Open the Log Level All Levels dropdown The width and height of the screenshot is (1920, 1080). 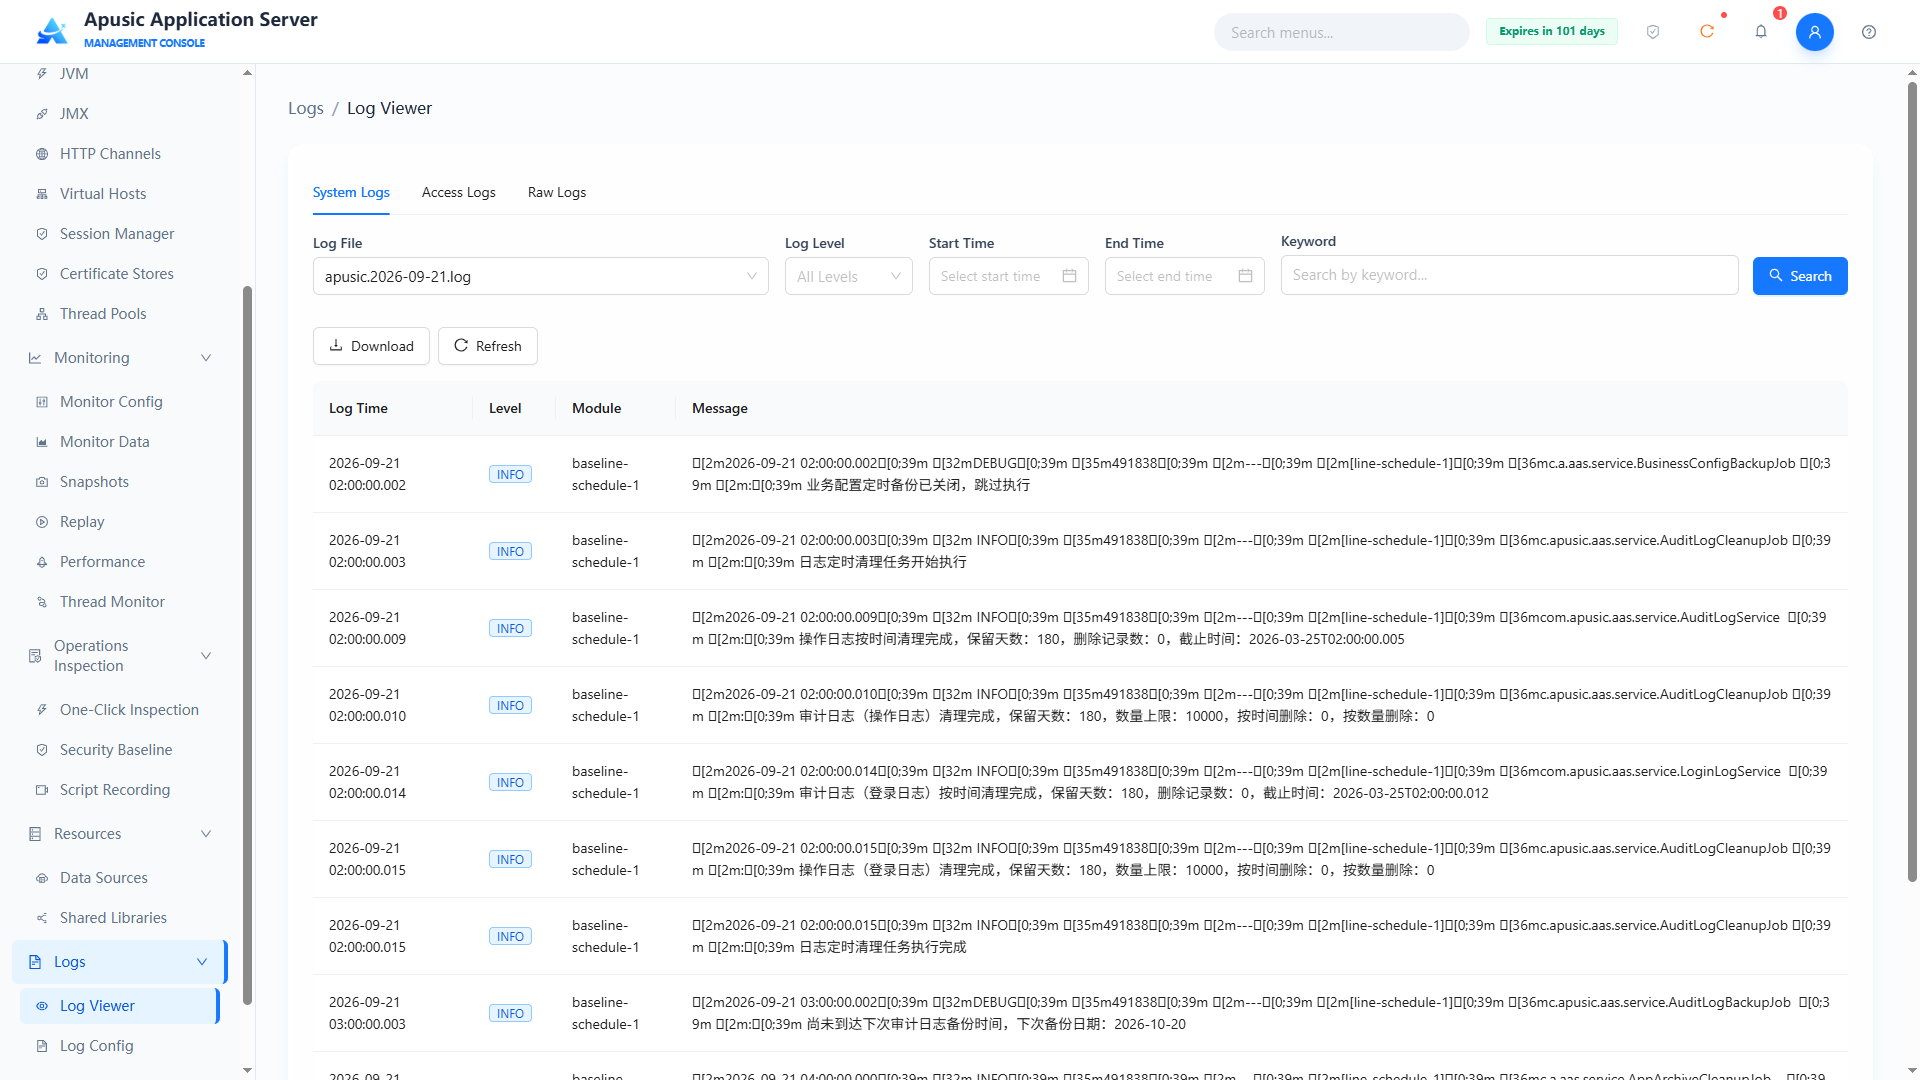(x=848, y=276)
